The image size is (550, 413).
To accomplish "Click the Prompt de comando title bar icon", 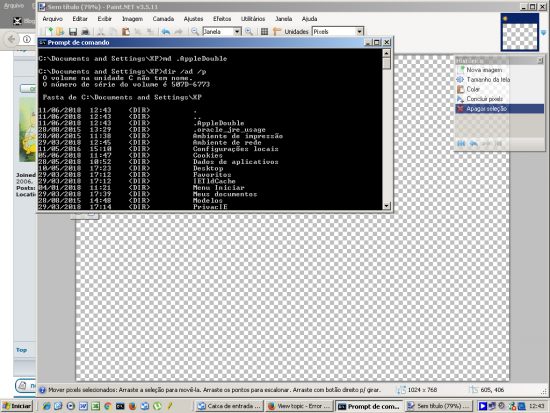I will point(42,42).
